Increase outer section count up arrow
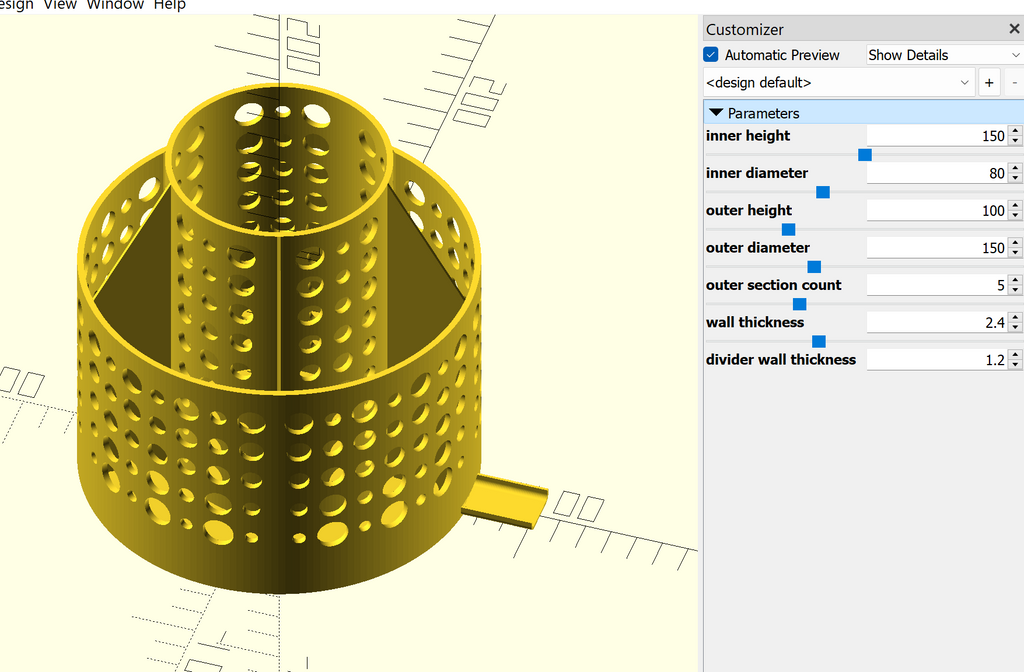The height and width of the screenshot is (672, 1024). [x=1015, y=281]
